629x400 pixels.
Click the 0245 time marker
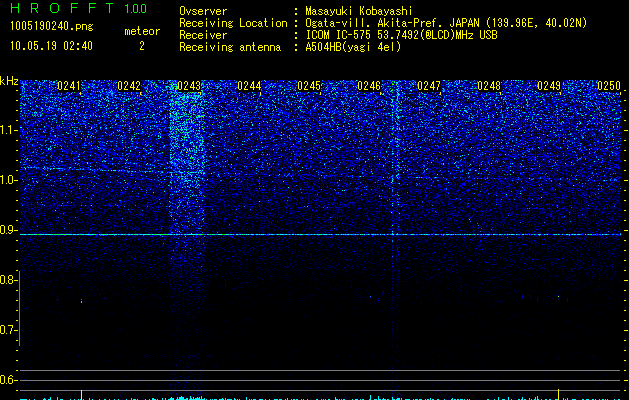tap(308, 86)
